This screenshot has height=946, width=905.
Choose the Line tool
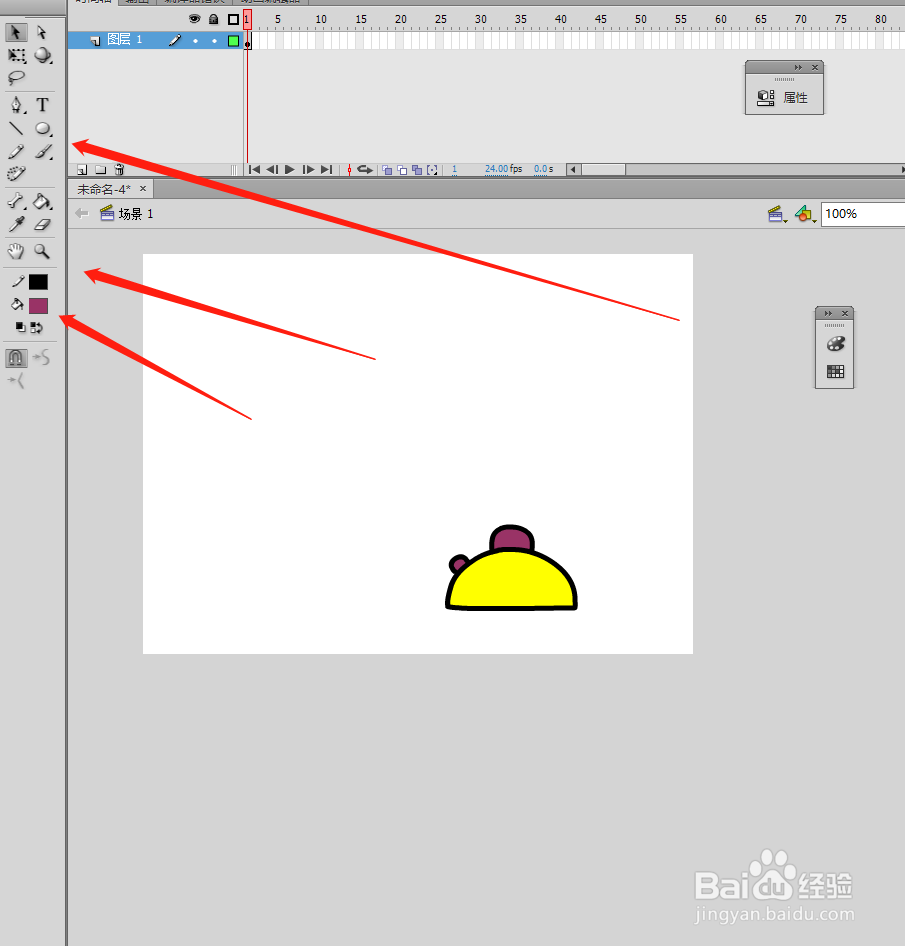click(16, 129)
